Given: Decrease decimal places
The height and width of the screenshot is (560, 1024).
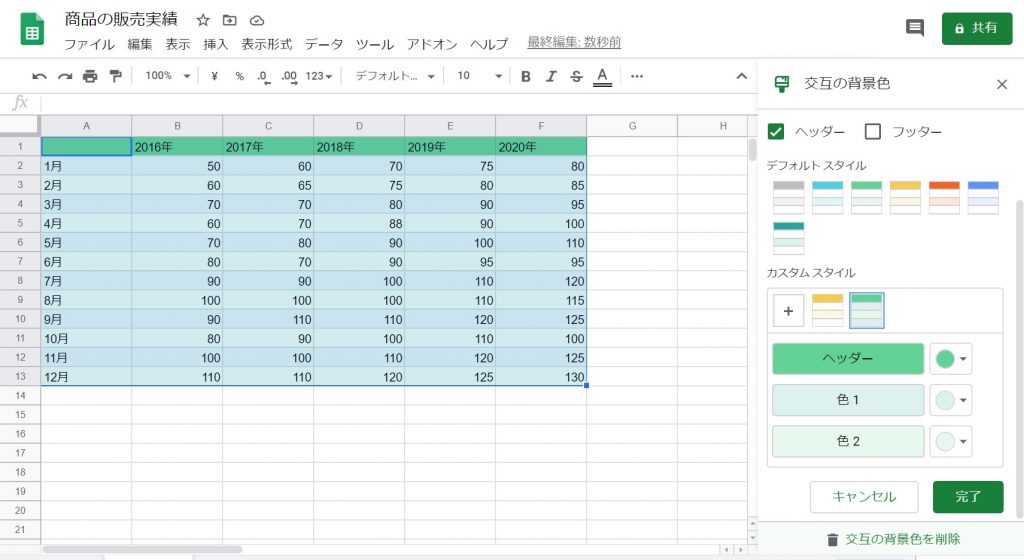Looking at the screenshot, I should pyautogui.click(x=263, y=77).
